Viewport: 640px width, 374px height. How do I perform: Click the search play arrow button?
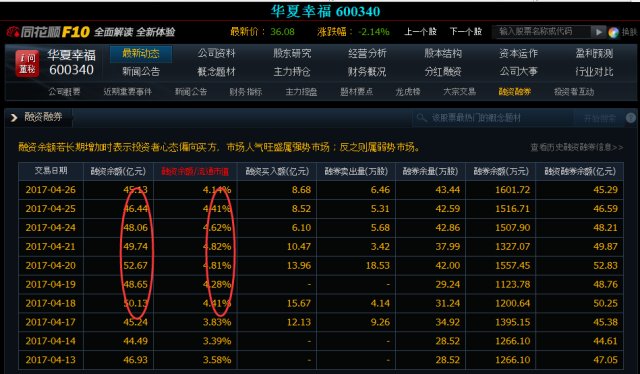coord(598,32)
